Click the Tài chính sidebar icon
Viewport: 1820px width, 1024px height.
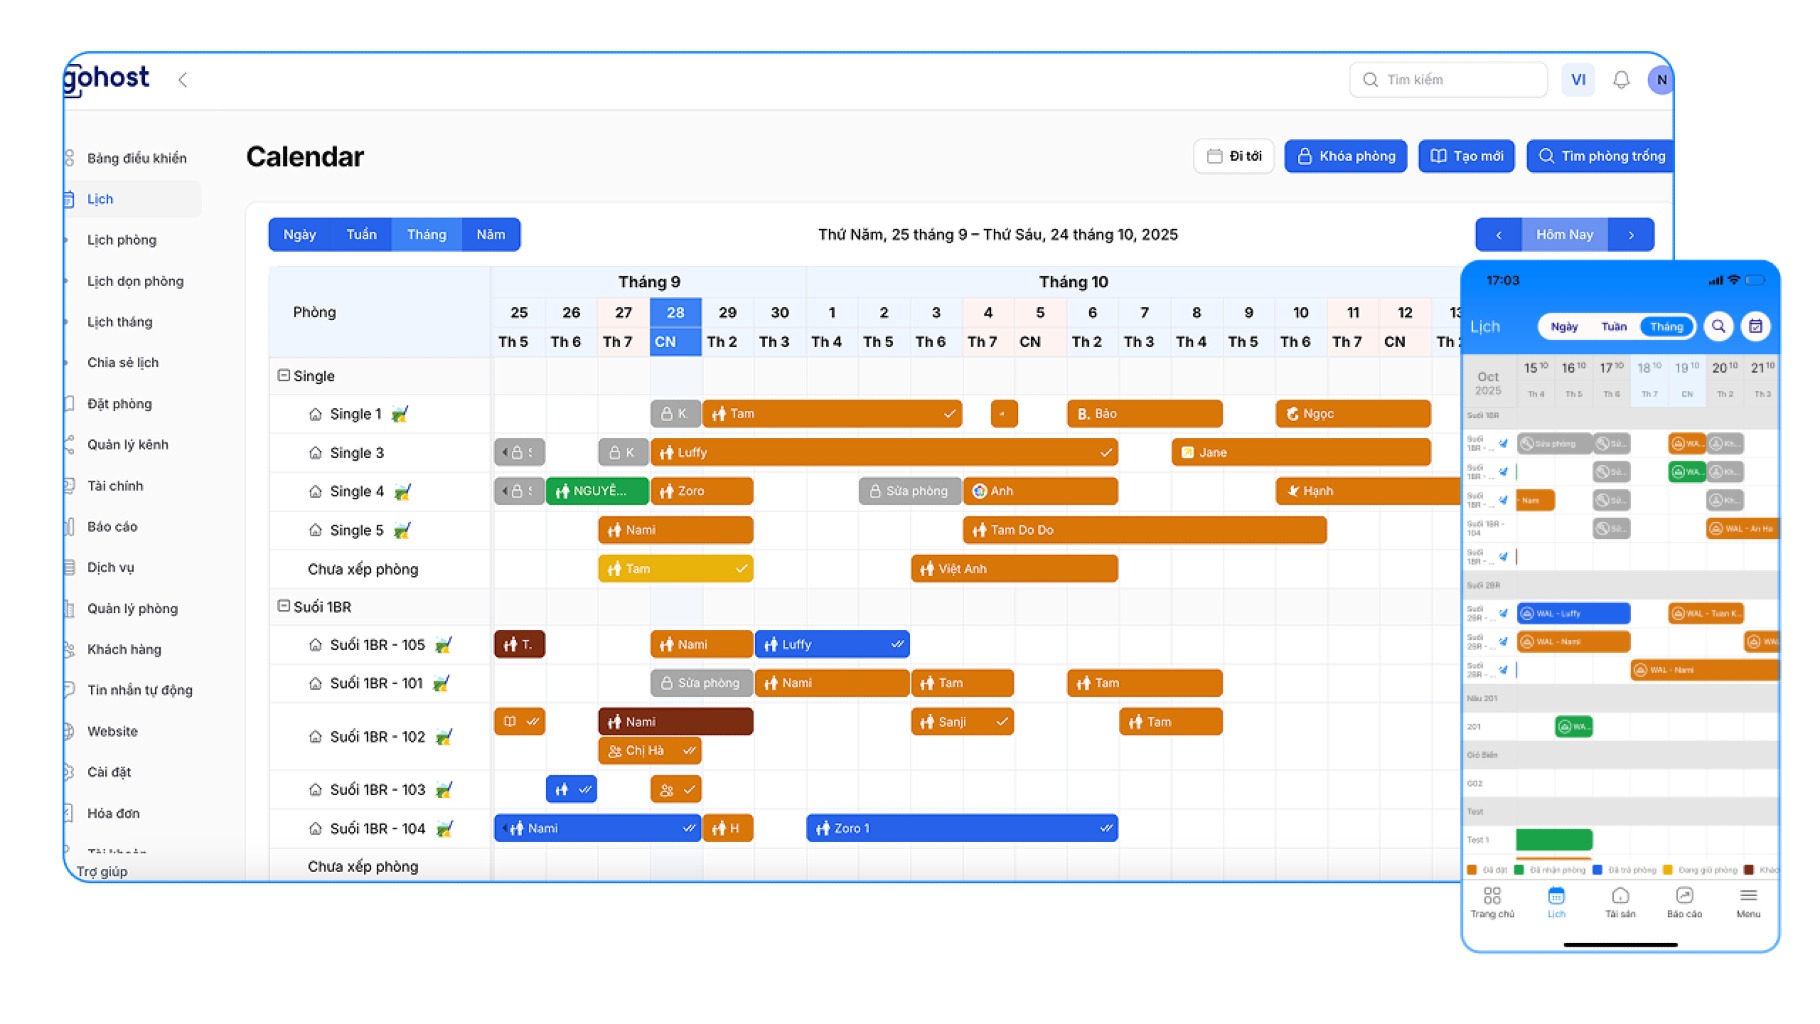pyautogui.click(x=68, y=485)
